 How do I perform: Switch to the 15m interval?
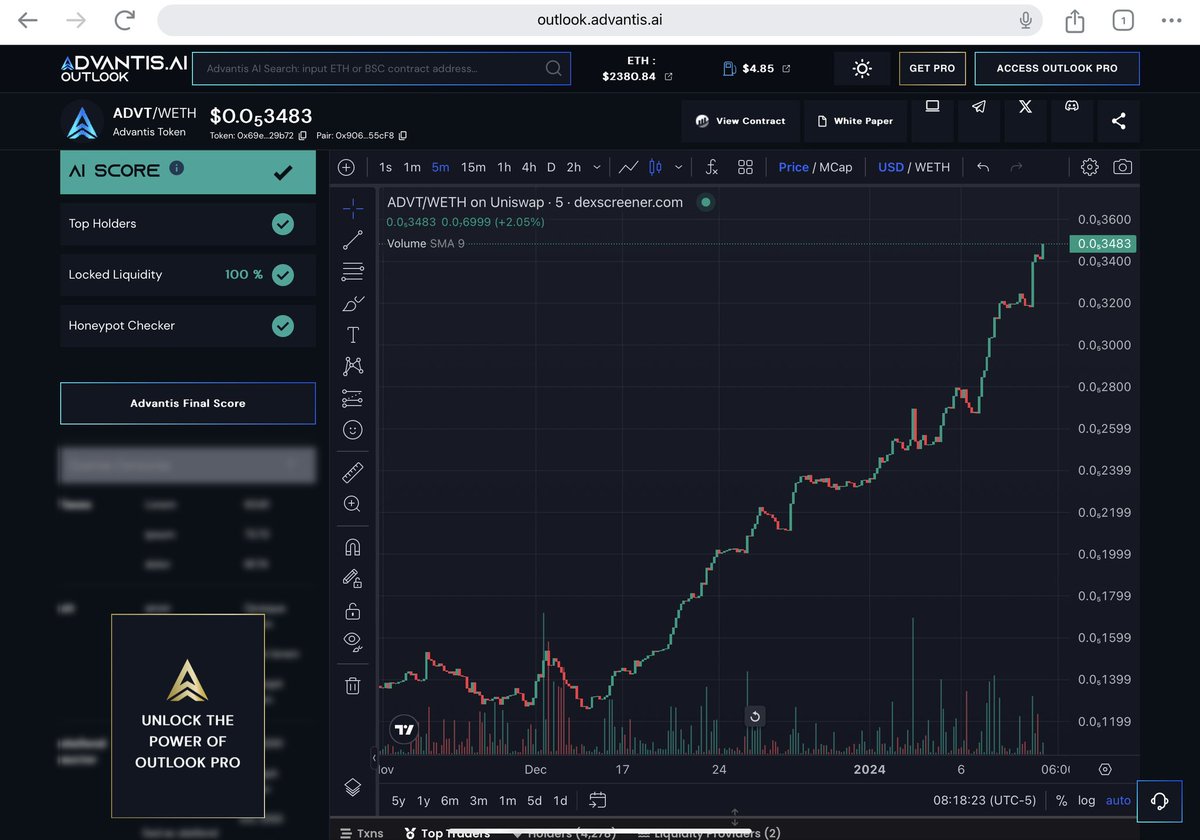click(473, 167)
